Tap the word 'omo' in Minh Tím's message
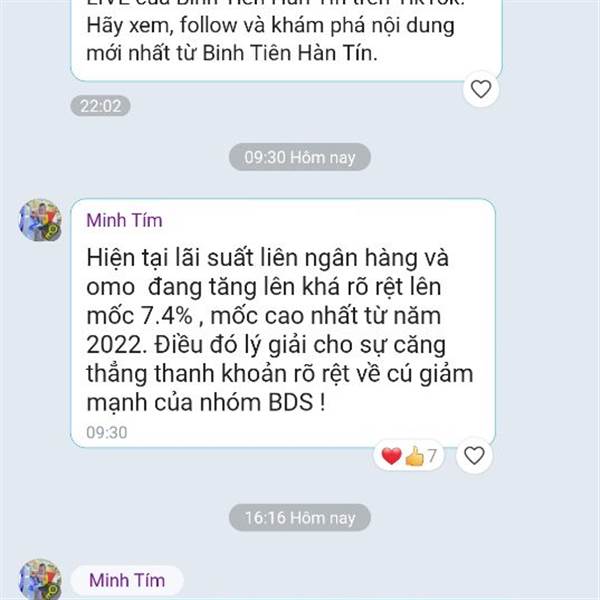Viewport: 600px width, 600px height. [x=111, y=287]
